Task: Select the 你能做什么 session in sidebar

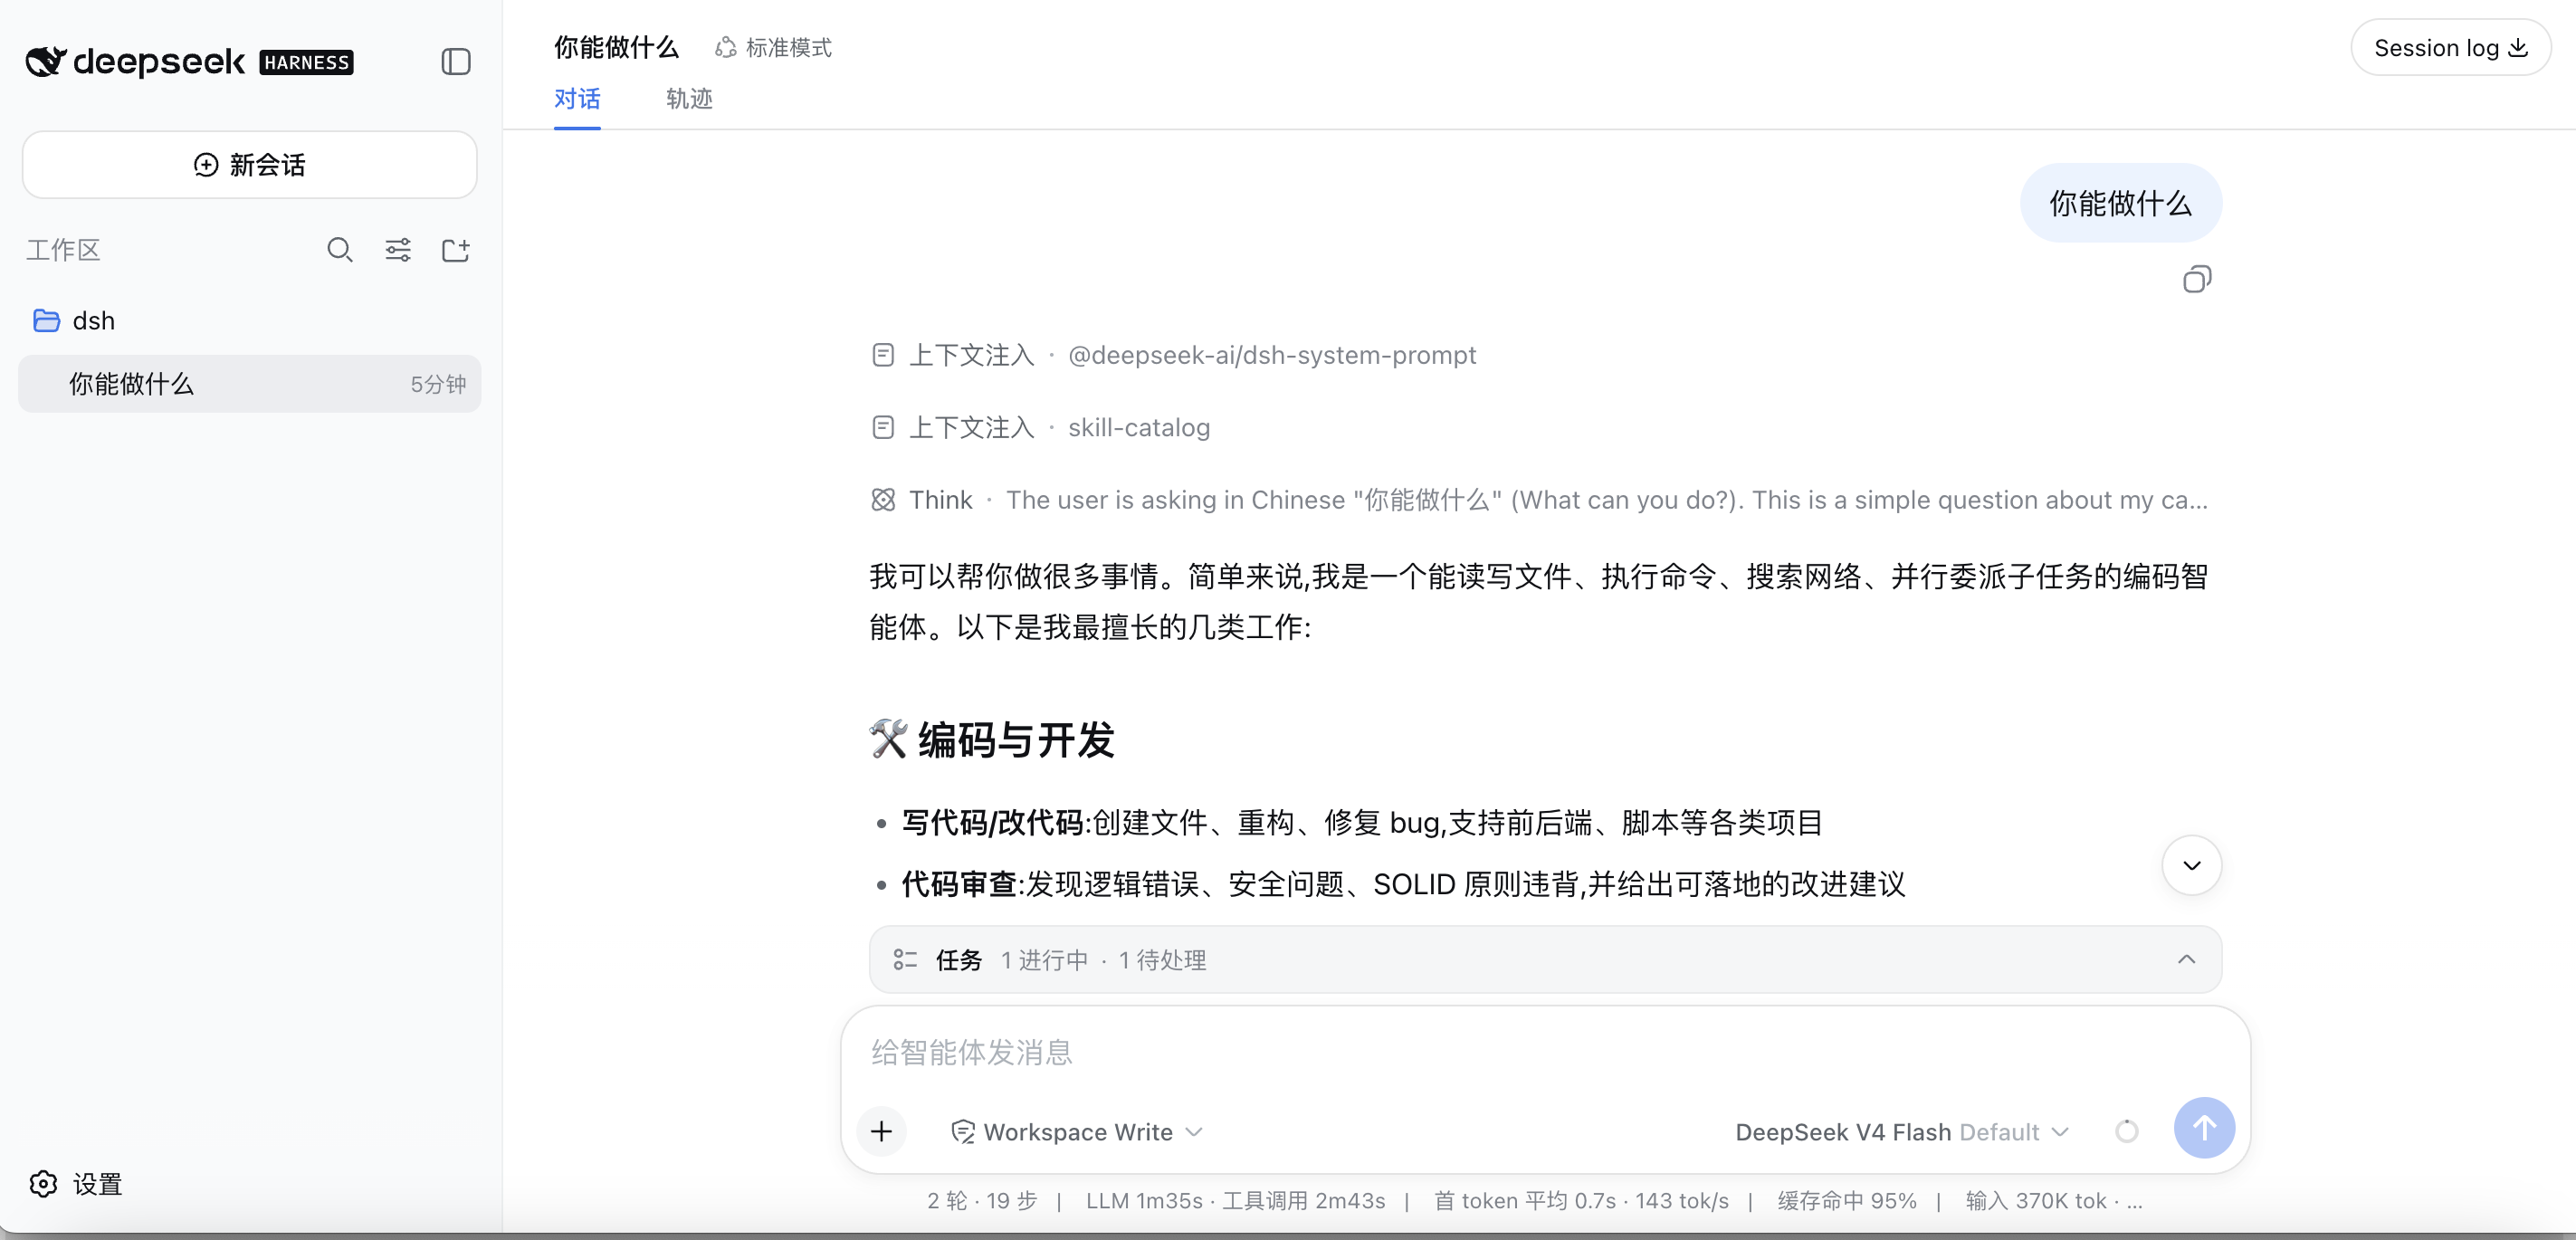Action: click(249, 384)
